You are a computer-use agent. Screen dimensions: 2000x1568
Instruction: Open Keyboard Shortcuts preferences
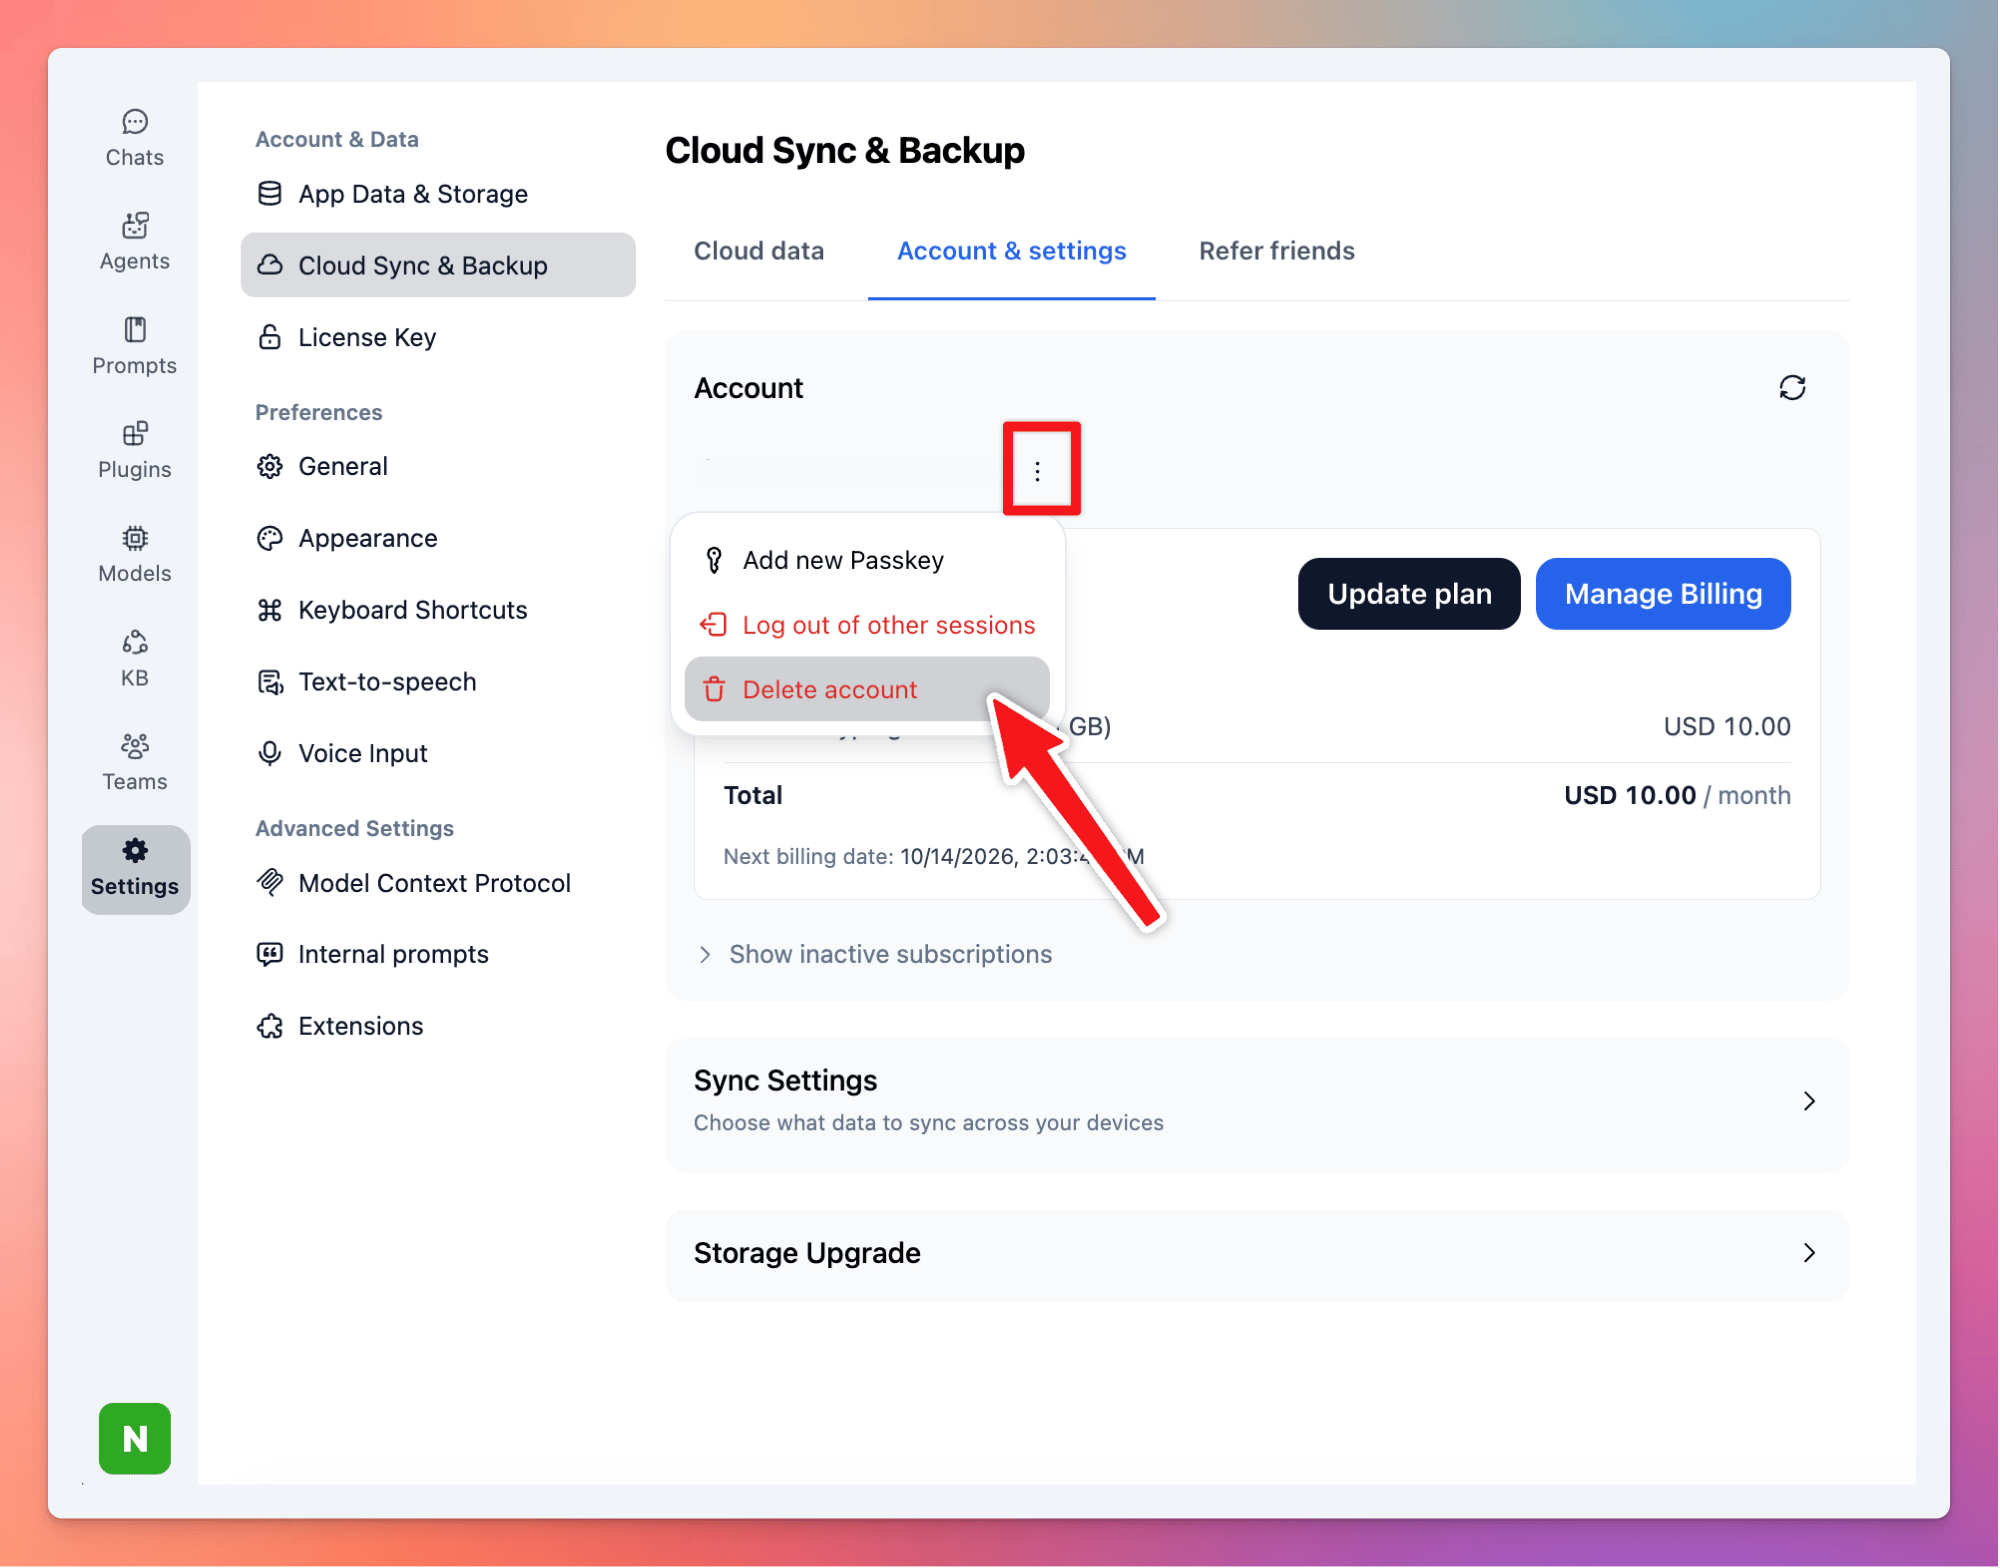click(438, 610)
